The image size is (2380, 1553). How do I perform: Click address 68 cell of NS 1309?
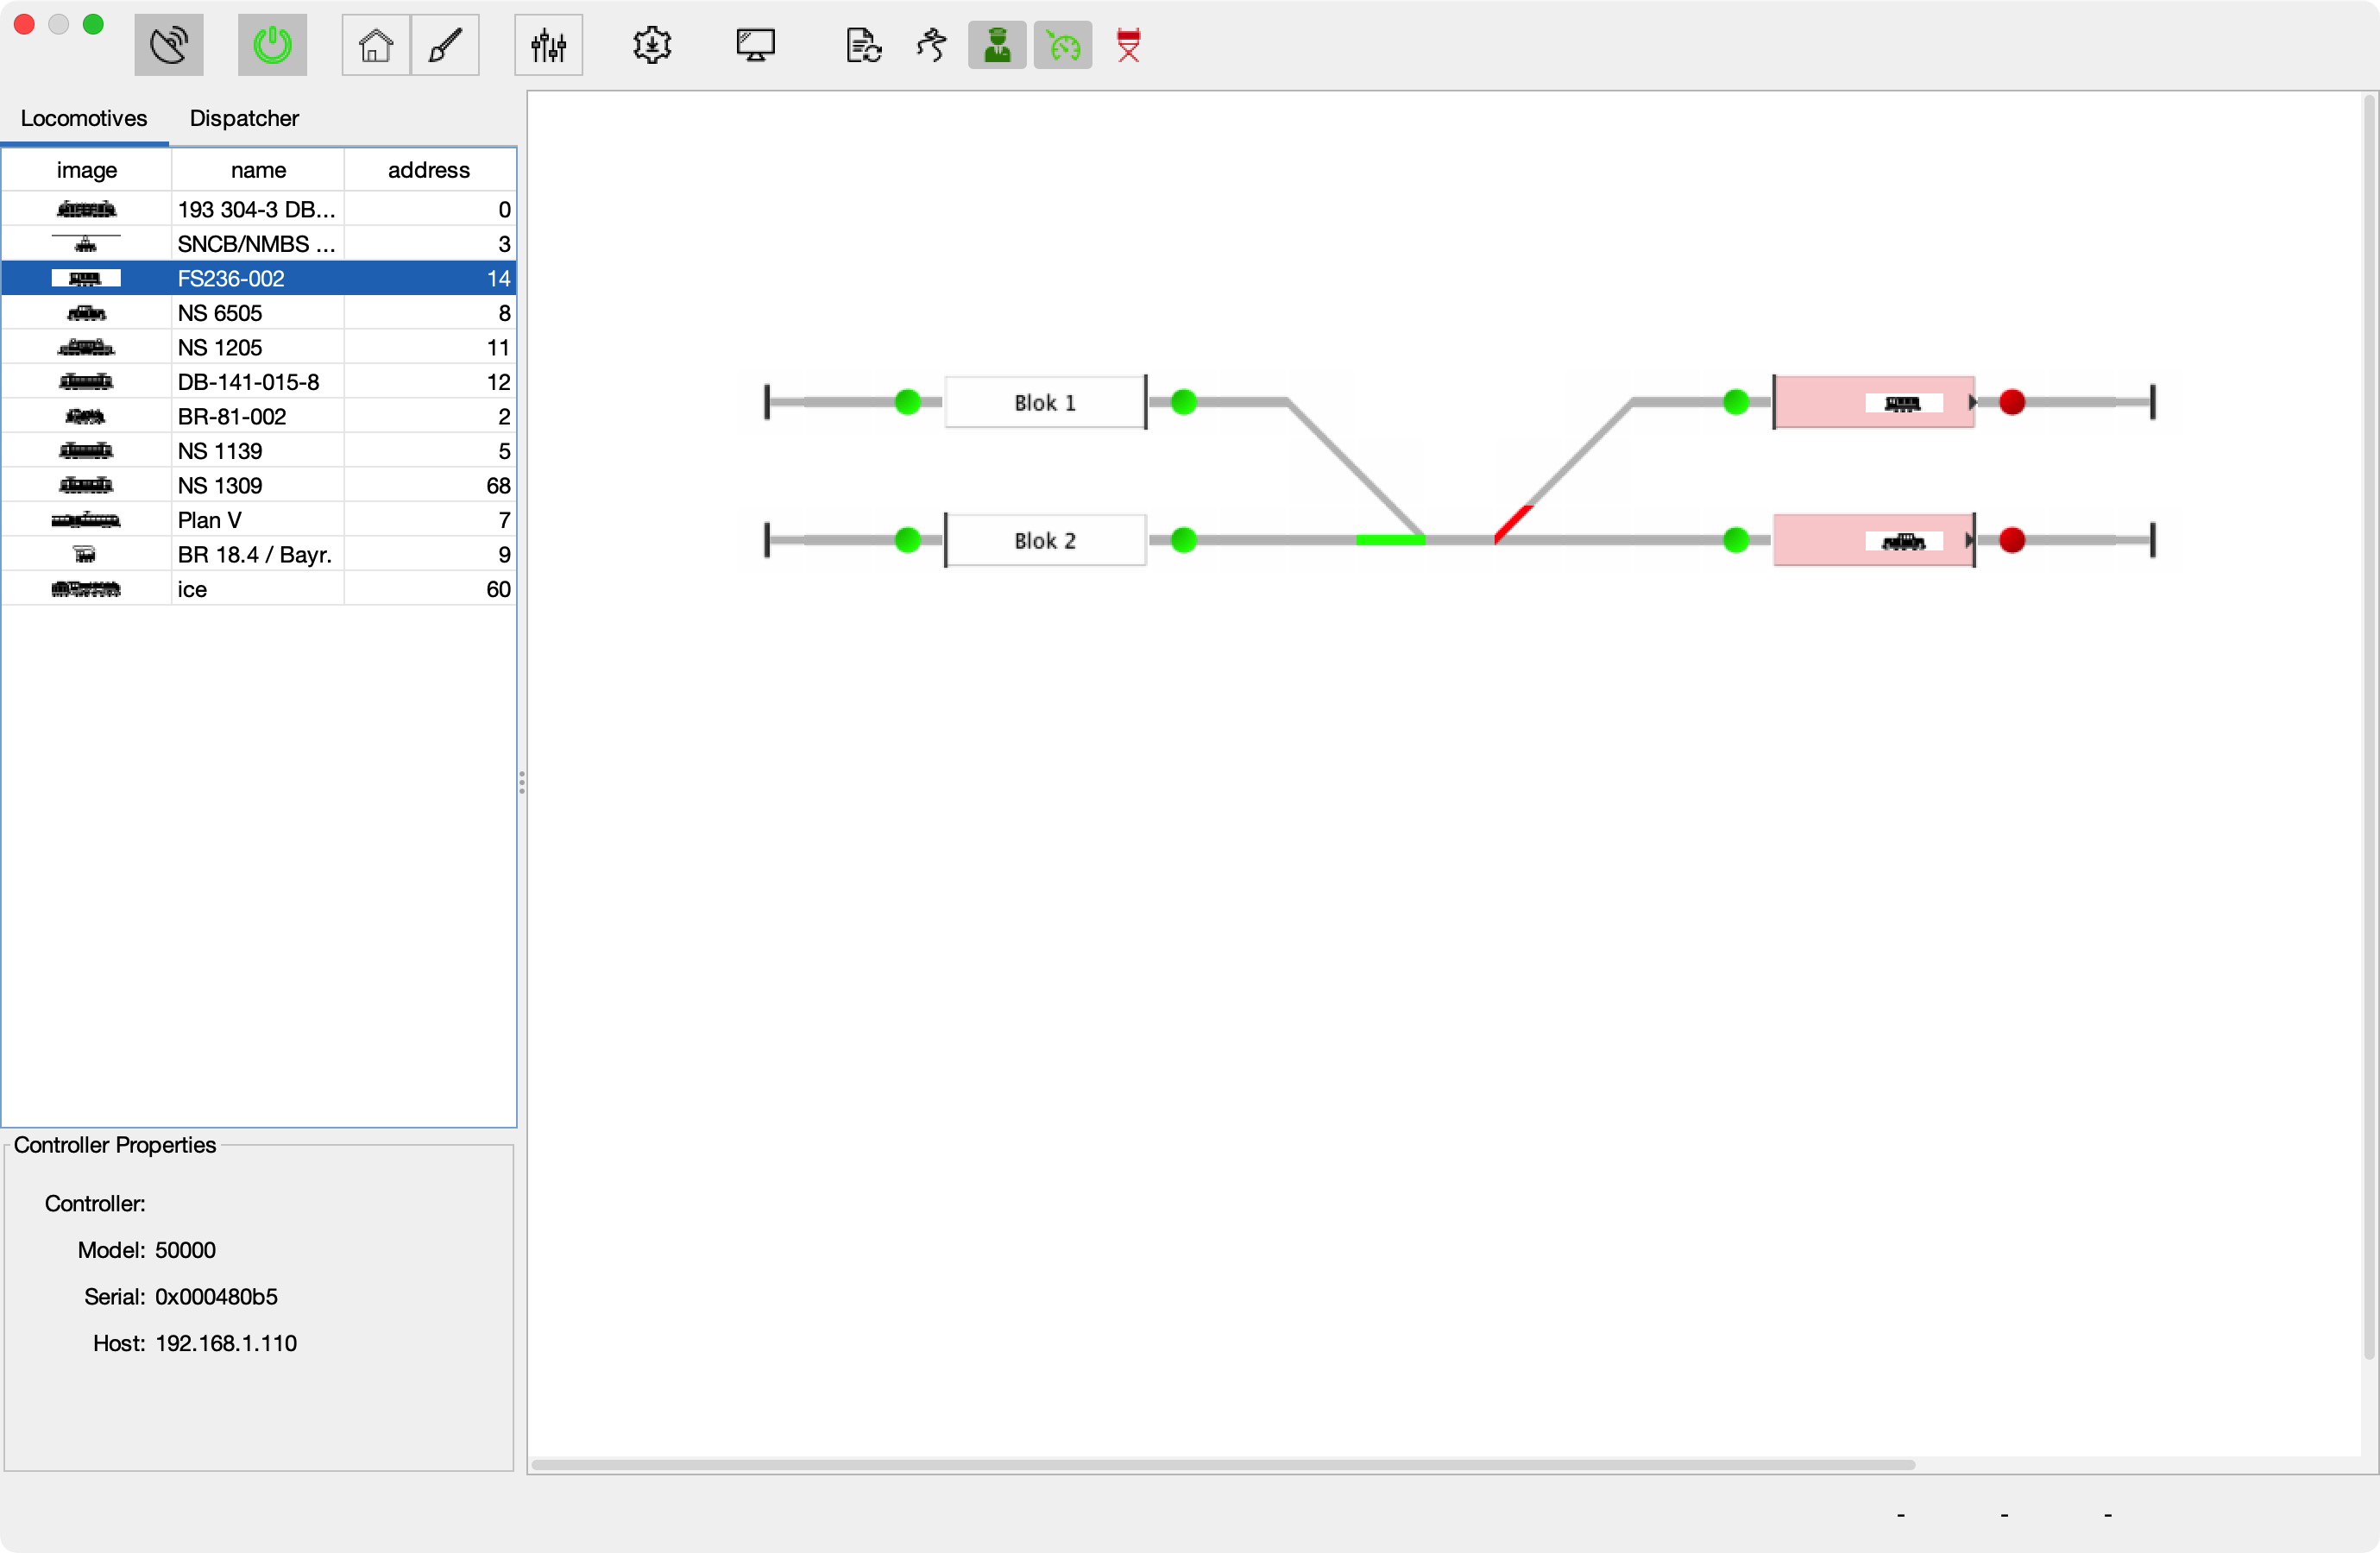tap(430, 485)
